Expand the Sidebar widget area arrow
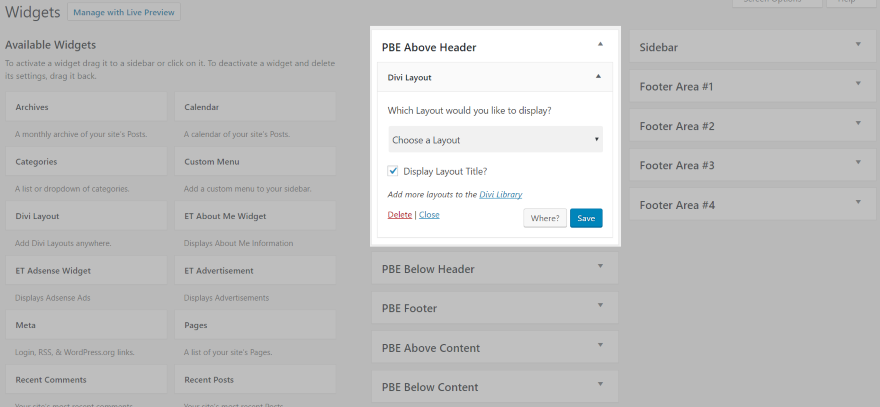This screenshot has width=880, height=407. tap(858, 45)
